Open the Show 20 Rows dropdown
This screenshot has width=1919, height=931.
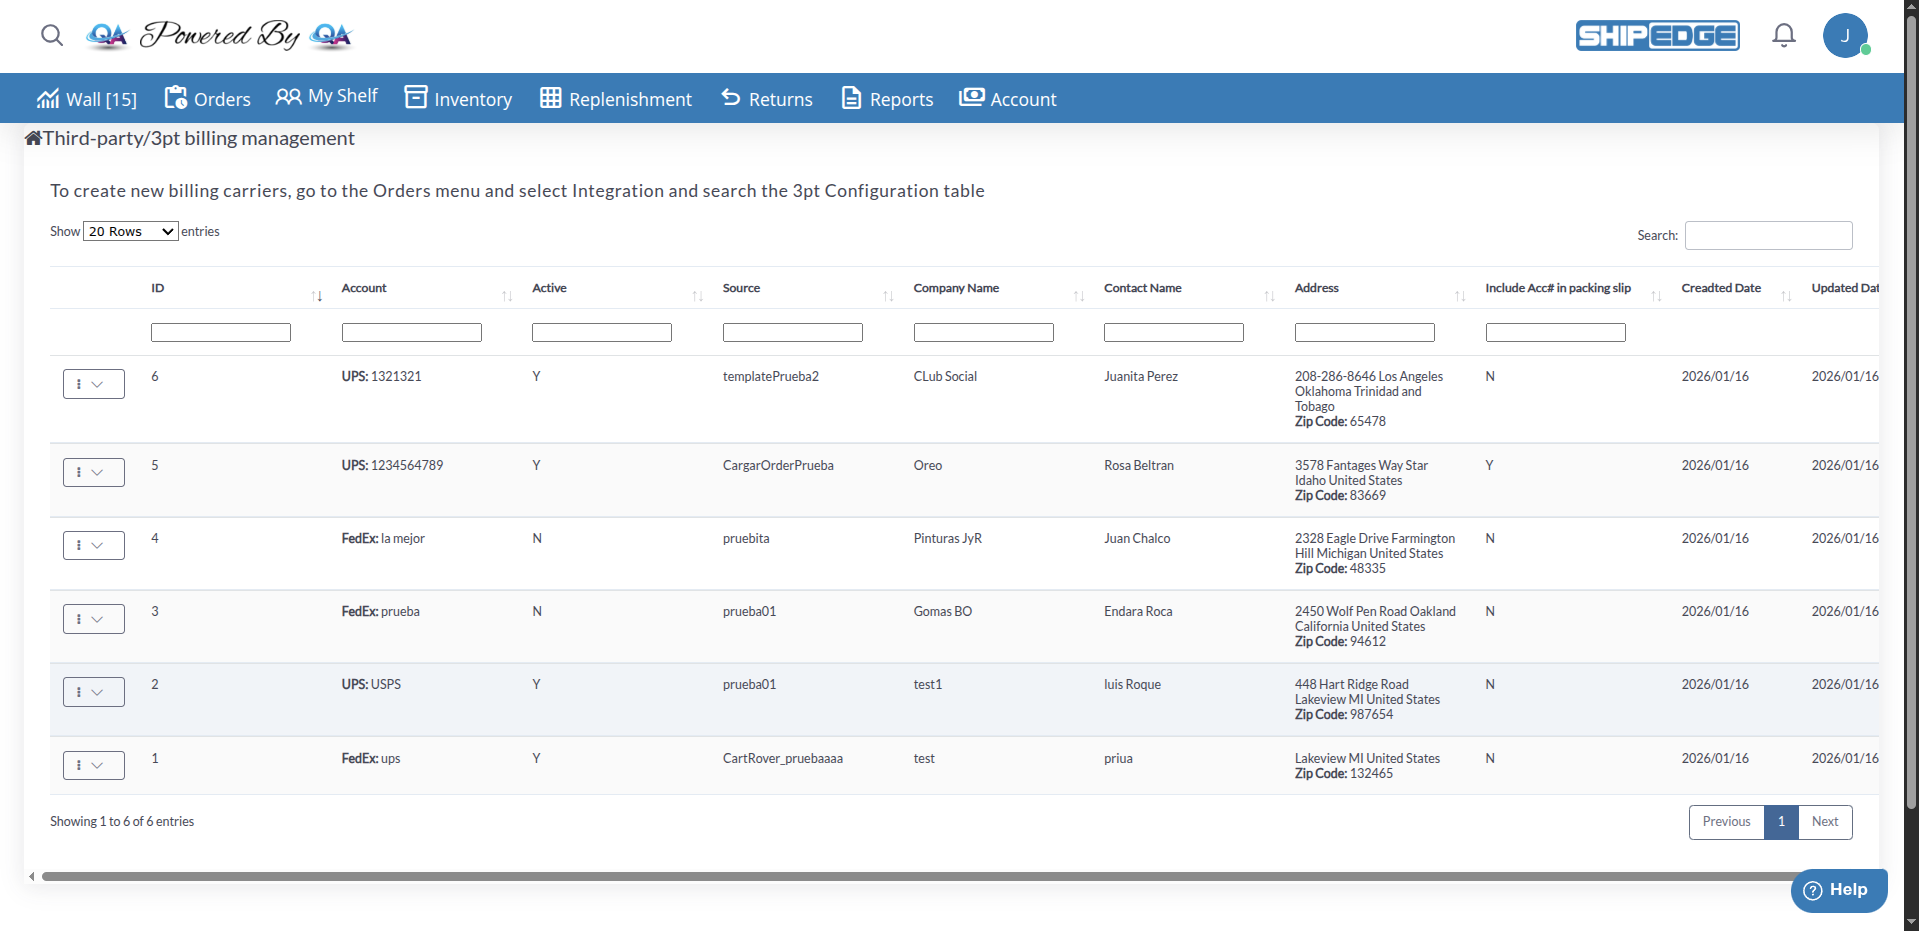[x=129, y=231]
